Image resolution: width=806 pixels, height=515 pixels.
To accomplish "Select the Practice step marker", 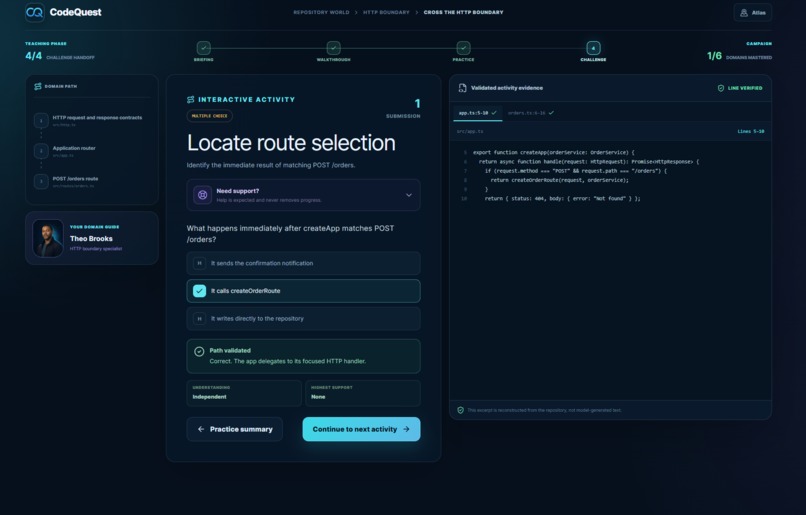I will tap(463, 48).
